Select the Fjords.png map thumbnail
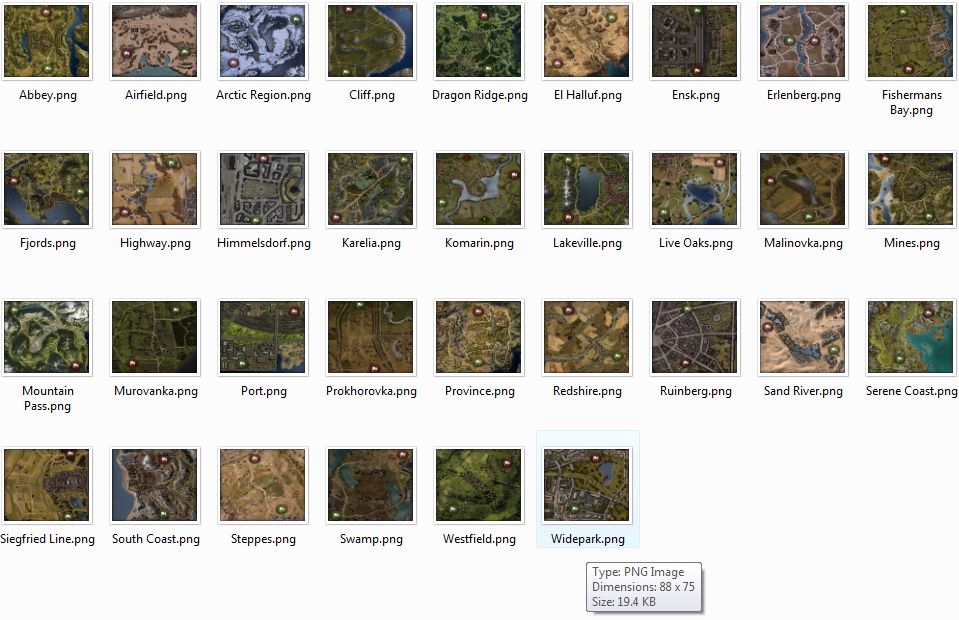 coord(46,189)
